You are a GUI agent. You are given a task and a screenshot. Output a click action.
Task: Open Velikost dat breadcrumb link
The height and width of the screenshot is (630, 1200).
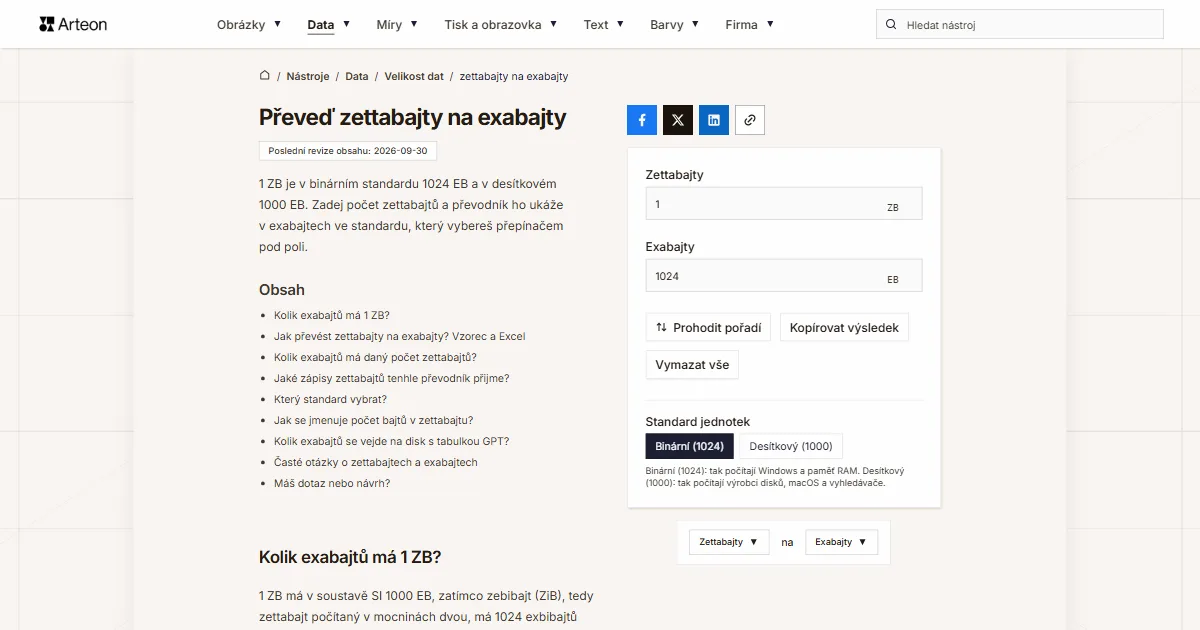pyautogui.click(x=414, y=76)
